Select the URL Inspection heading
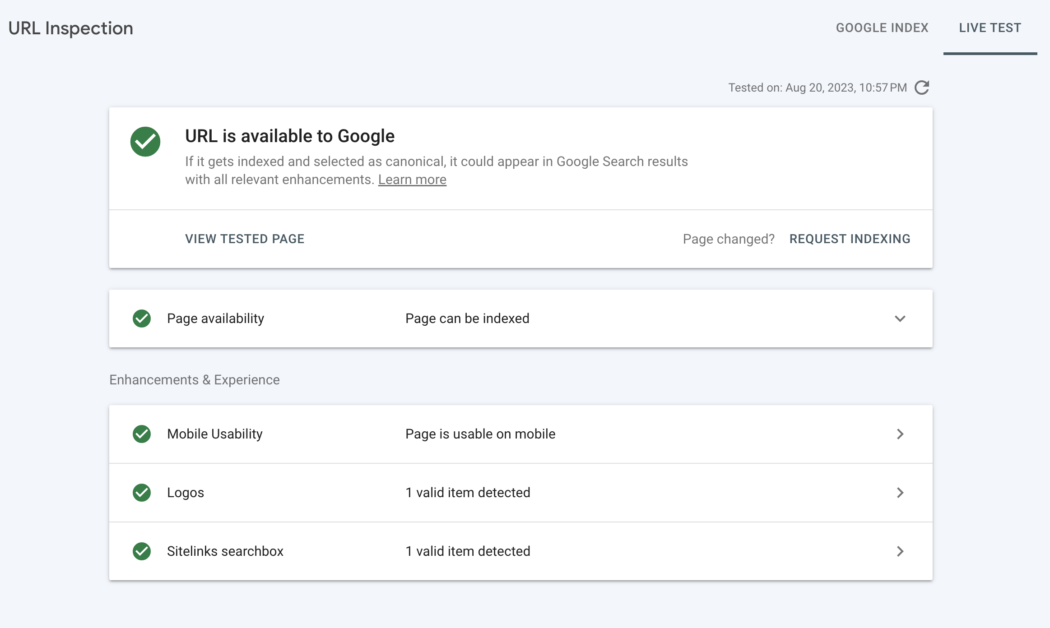The image size is (1050, 628). click(70, 28)
